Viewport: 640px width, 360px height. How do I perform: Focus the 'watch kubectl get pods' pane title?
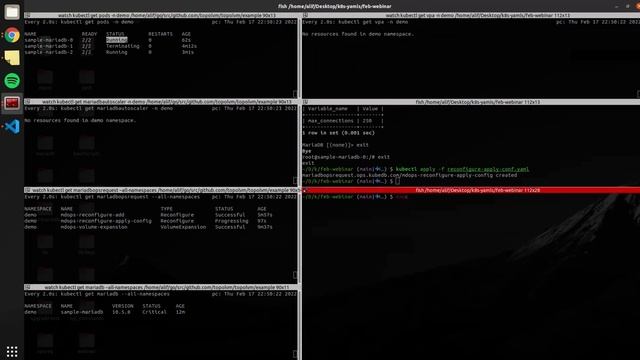coord(167,15)
